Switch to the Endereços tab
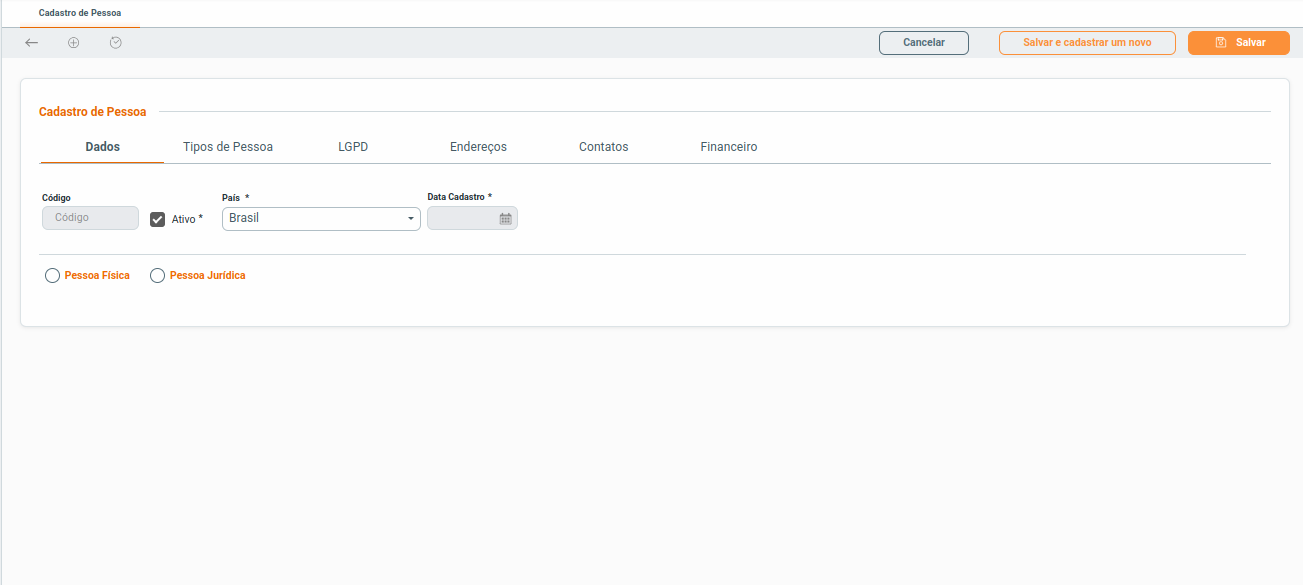Screen dimensions: 1303x585 click(478, 147)
